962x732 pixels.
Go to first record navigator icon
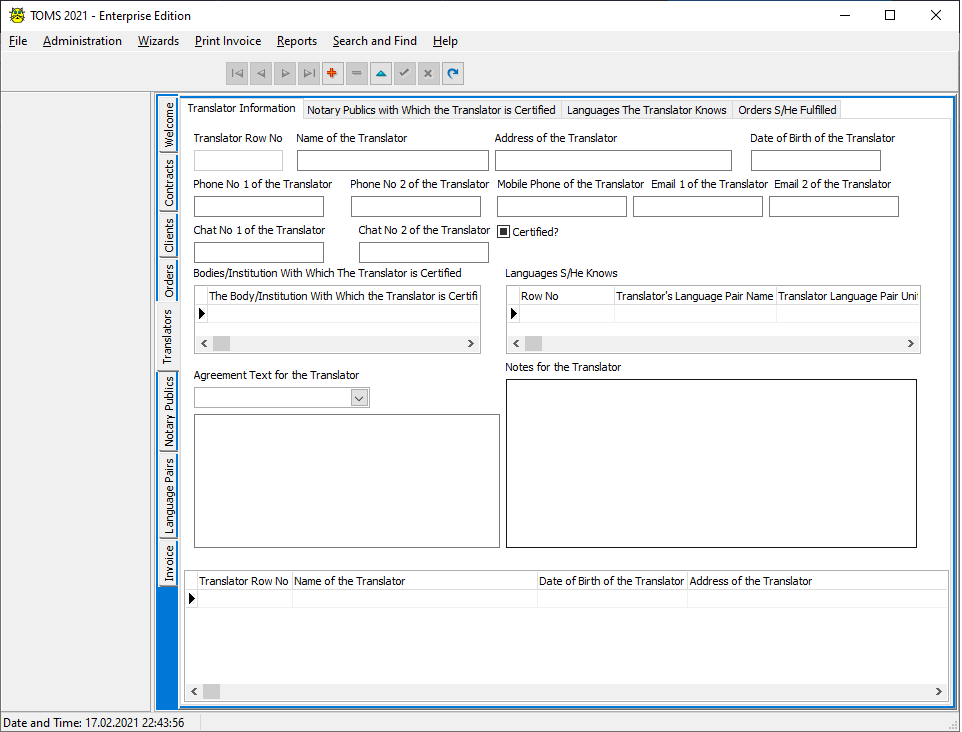(x=237, y=73)
